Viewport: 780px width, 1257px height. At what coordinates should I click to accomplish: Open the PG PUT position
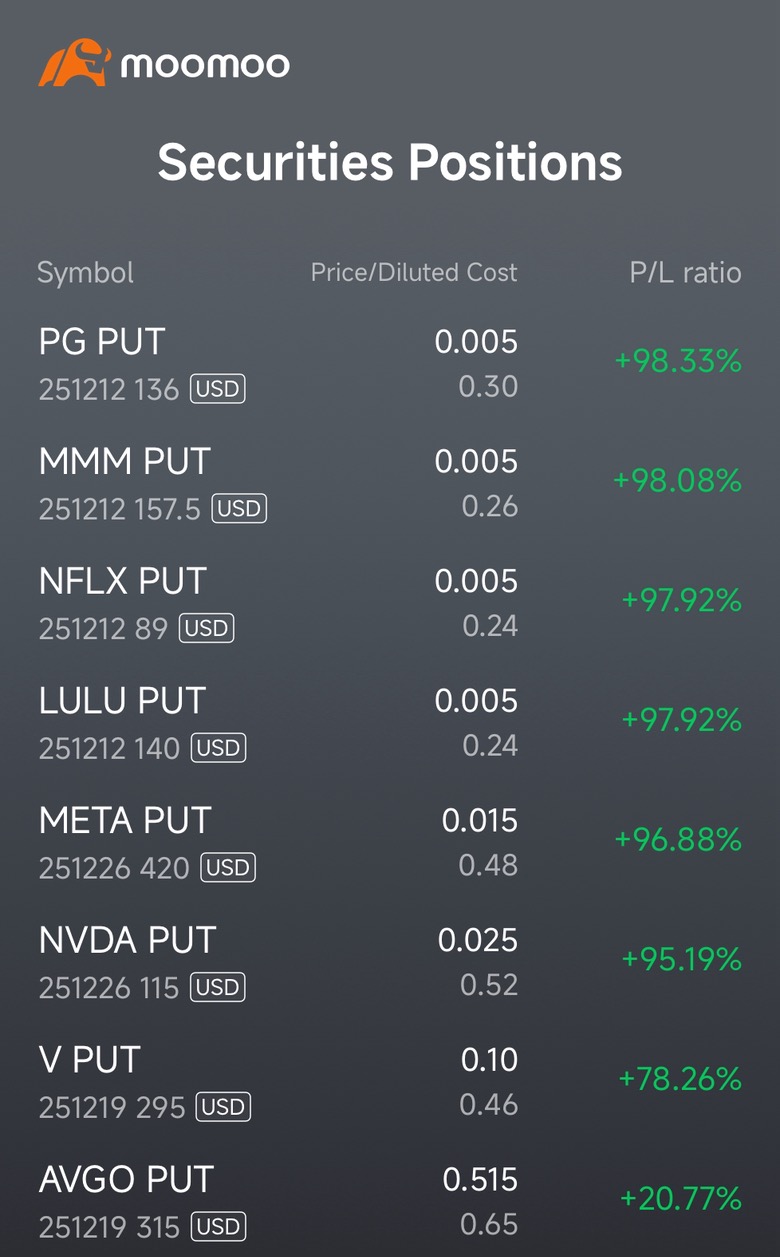102,342
